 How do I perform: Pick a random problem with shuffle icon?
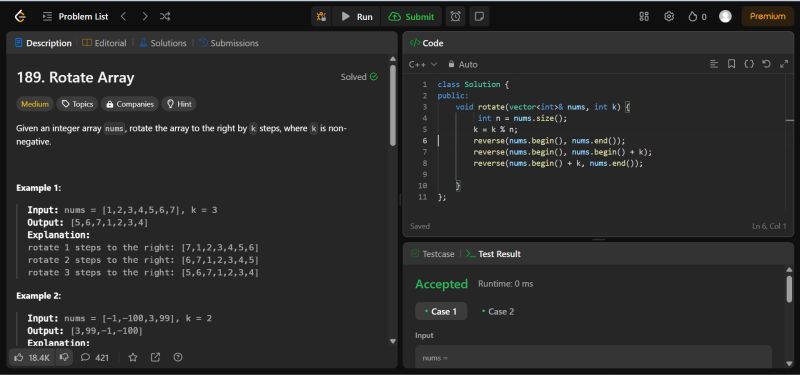click(165, 16)
